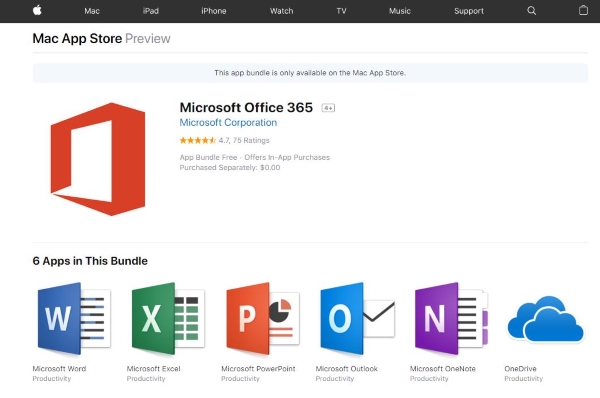Click the Microsoft PowerPoint title link
600x398 pixels.
(258, 369)
